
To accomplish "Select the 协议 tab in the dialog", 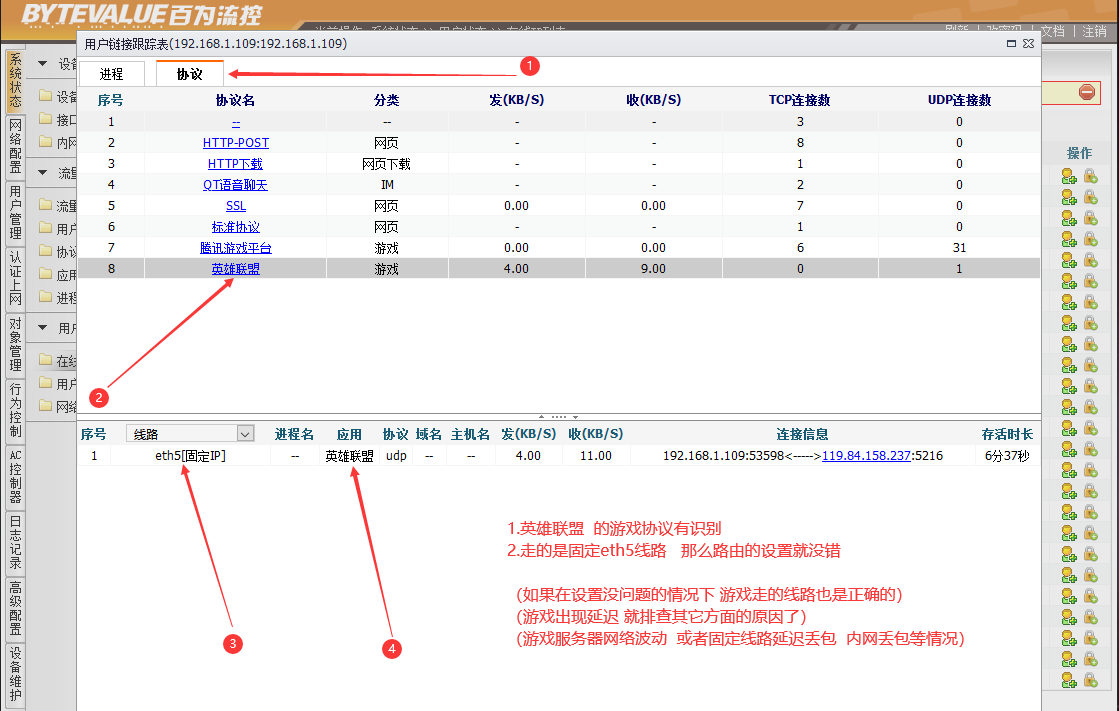I will pyautogui.click(x=189, y=74).
